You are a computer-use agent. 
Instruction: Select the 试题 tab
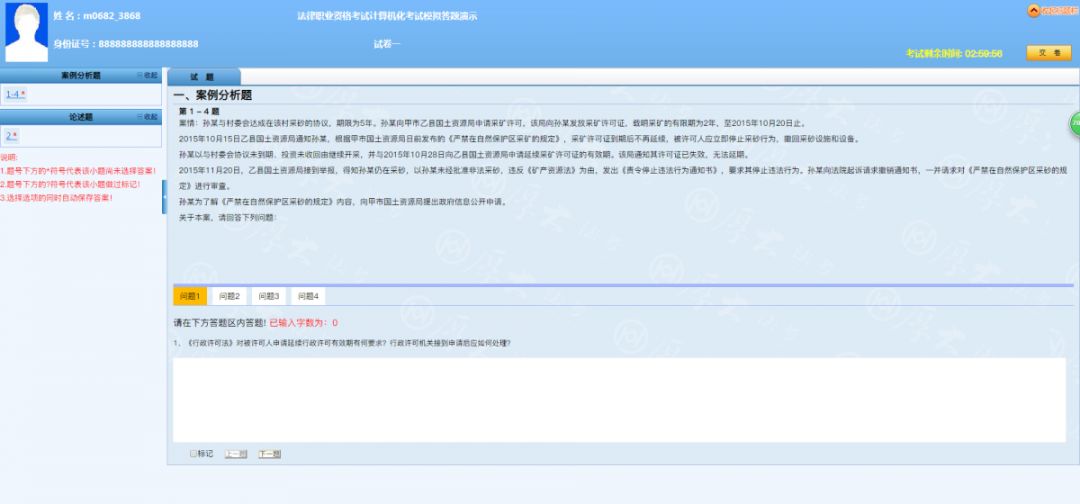coord(203,77)
